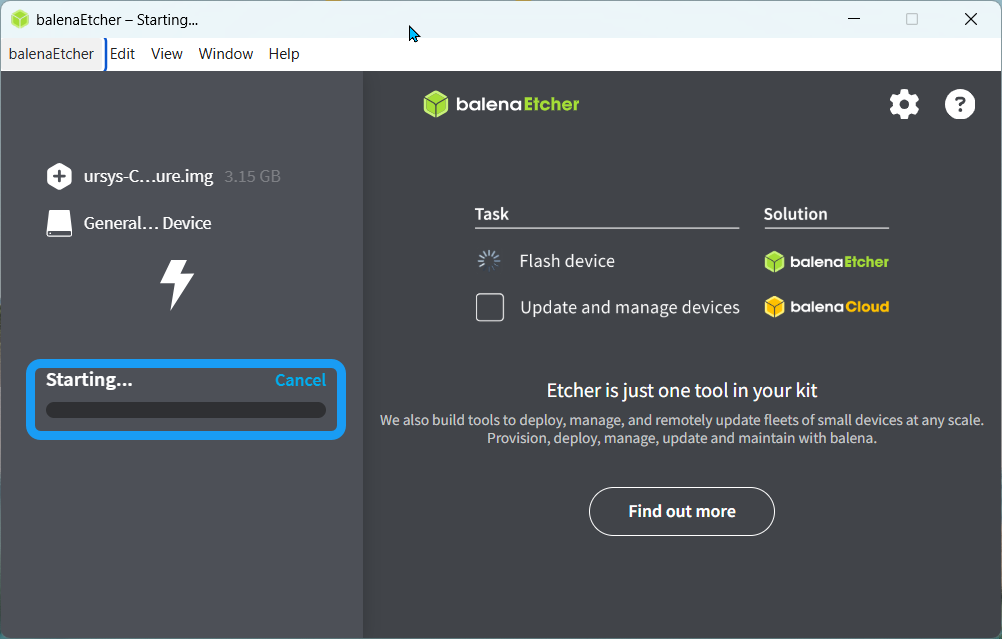Click the flashing progress bar

[186, 410]
